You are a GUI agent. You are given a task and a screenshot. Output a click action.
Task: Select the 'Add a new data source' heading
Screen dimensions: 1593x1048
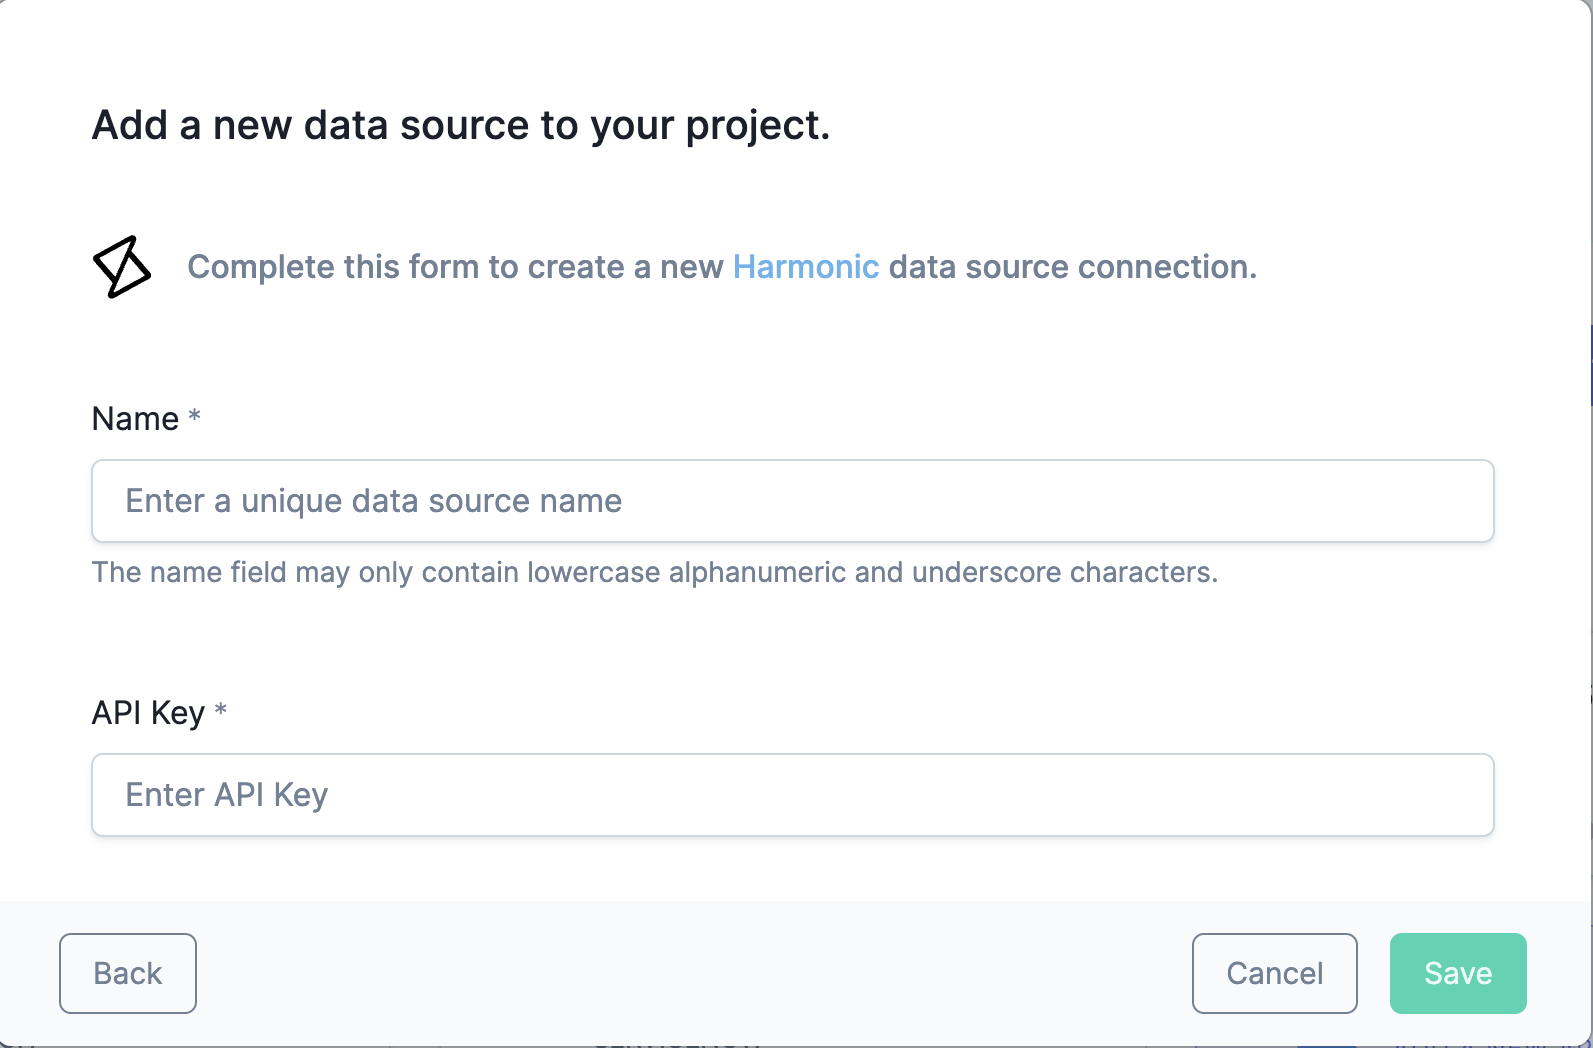point(461,126)
